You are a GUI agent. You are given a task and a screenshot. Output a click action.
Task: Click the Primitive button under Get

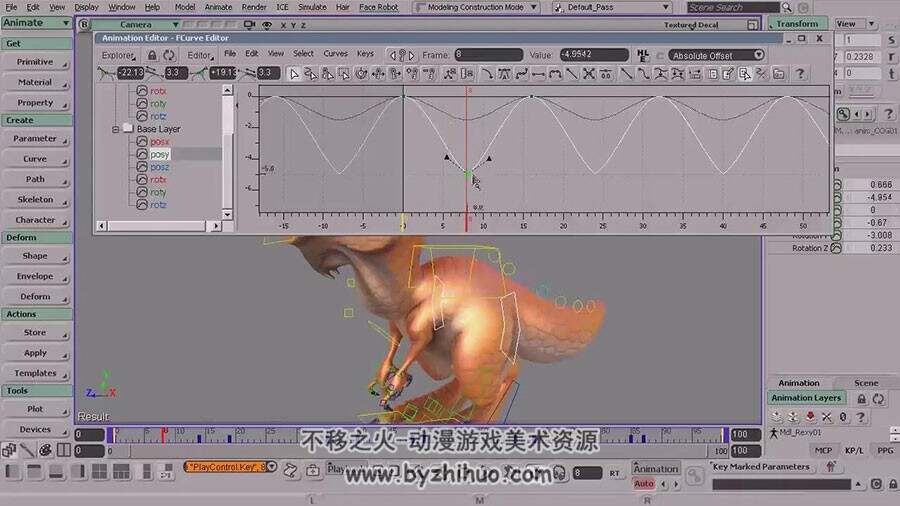36,61
